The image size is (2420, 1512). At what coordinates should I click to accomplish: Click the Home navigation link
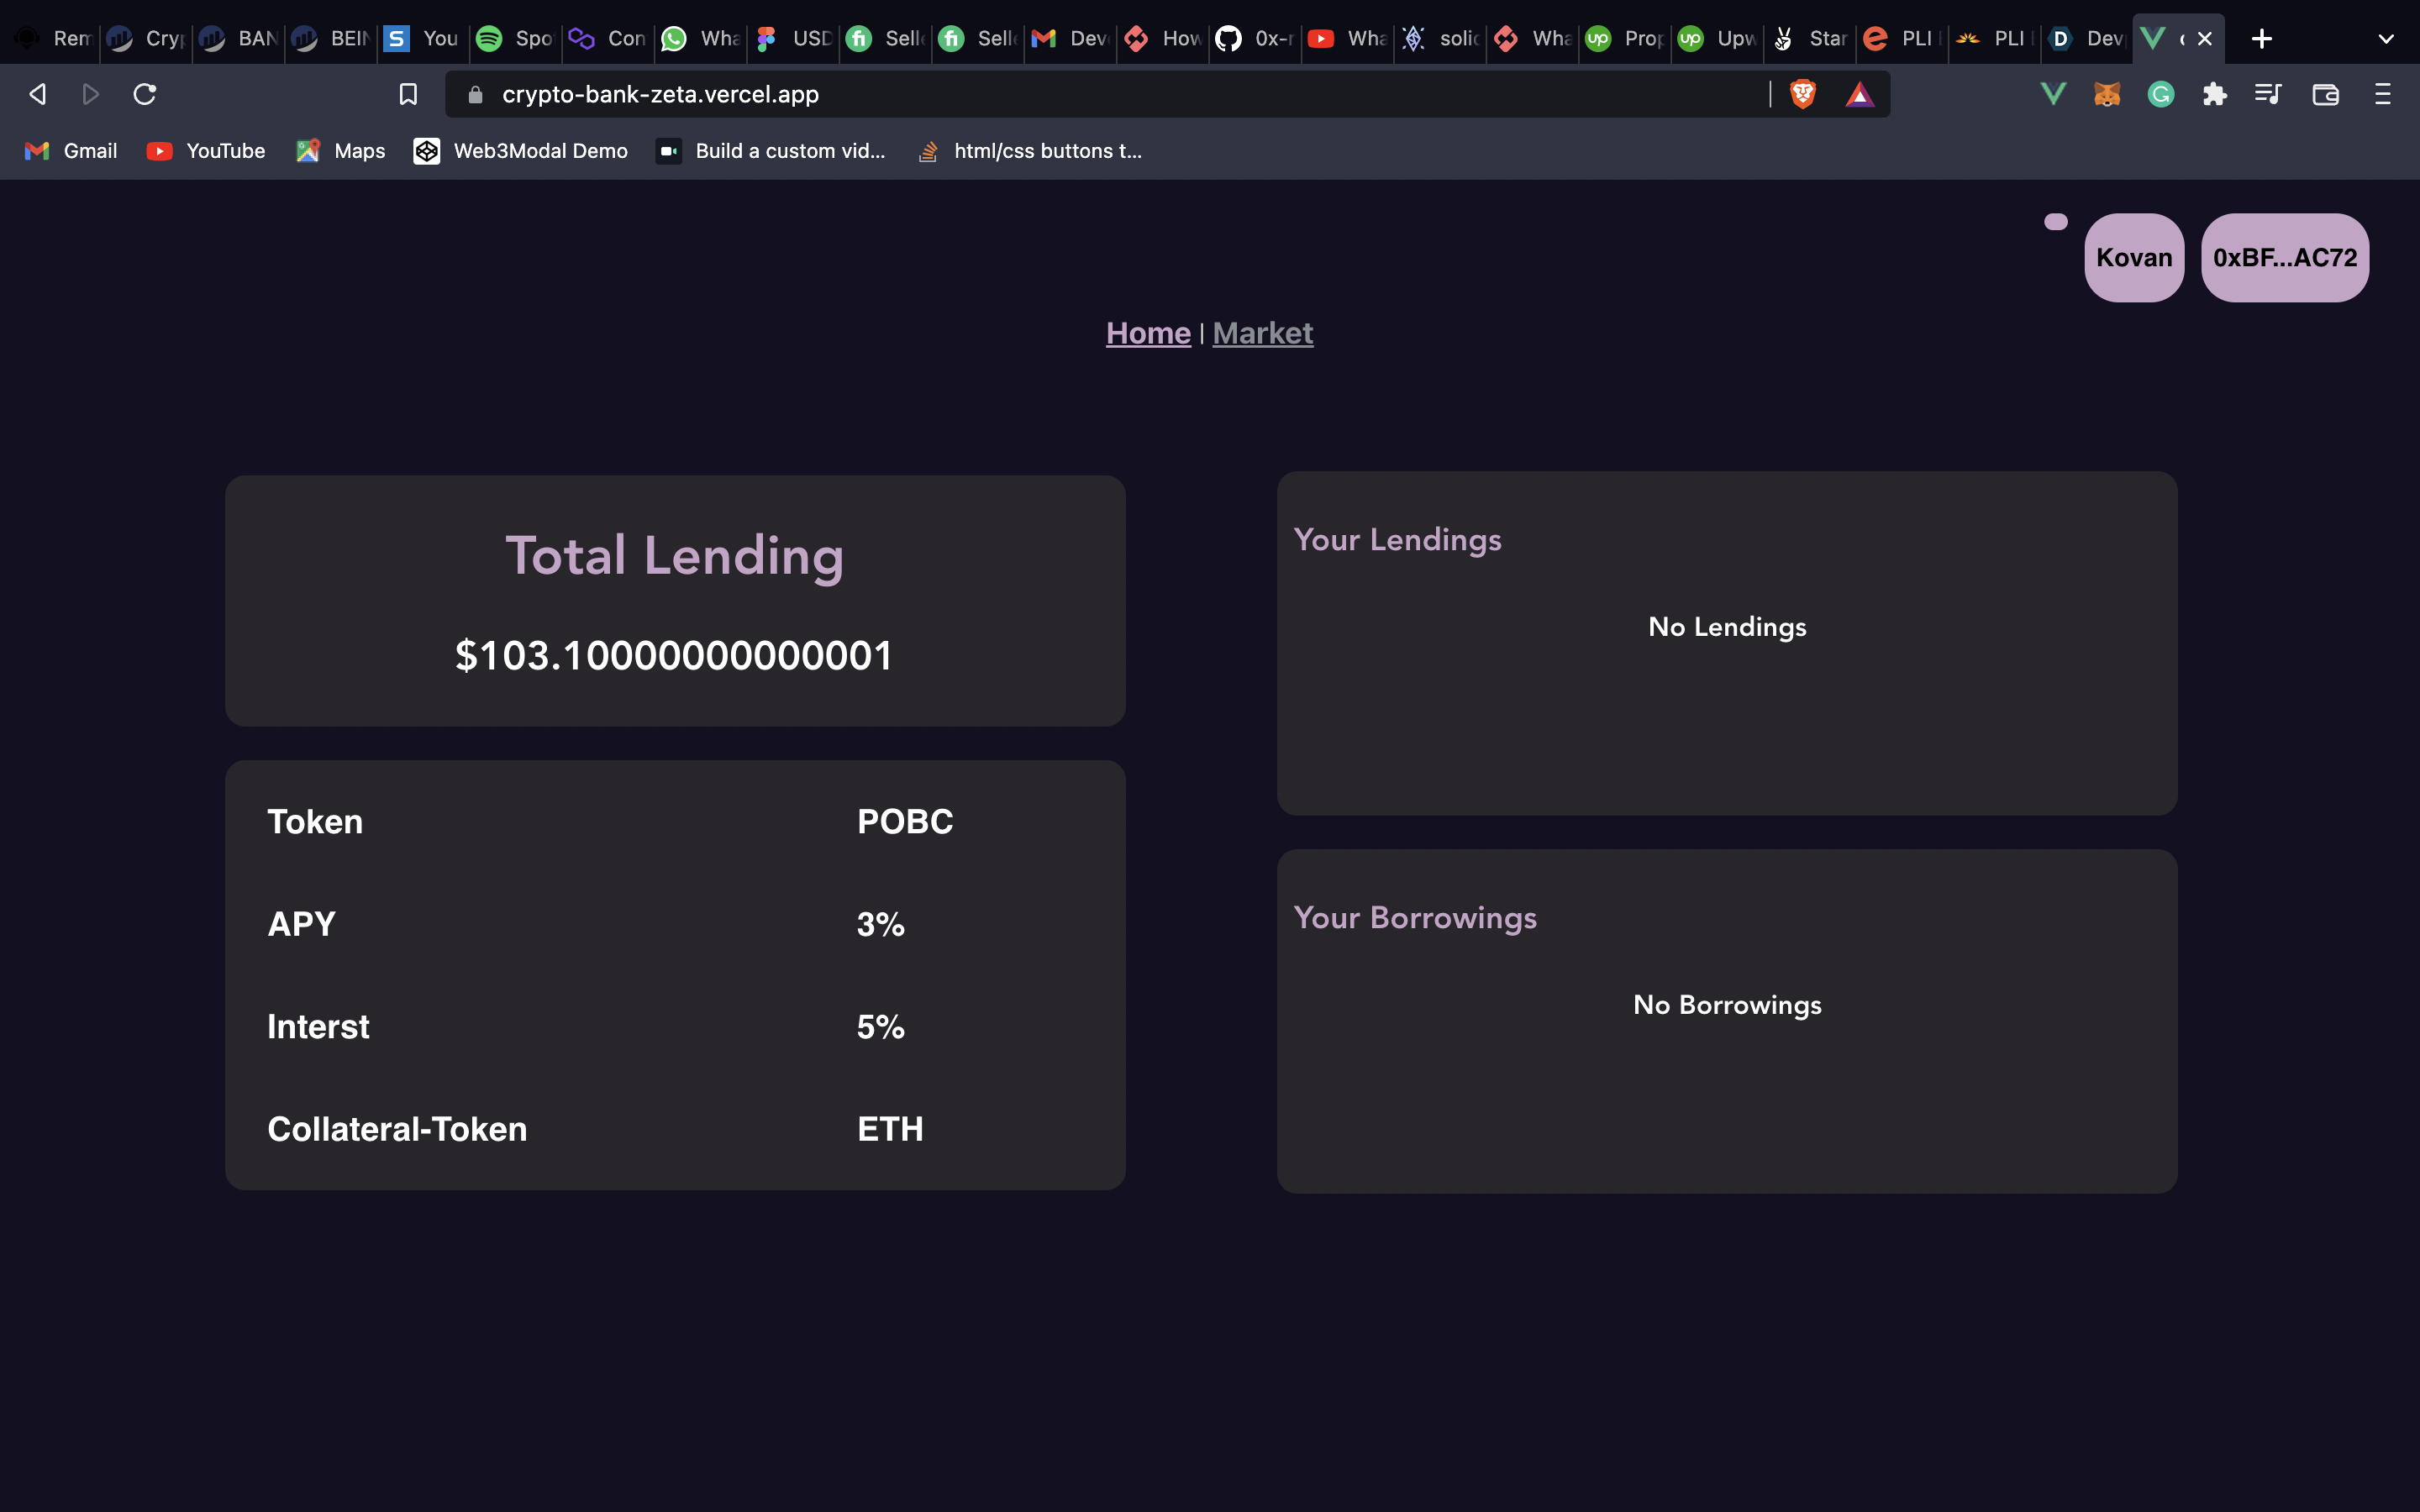point(1147,333)
